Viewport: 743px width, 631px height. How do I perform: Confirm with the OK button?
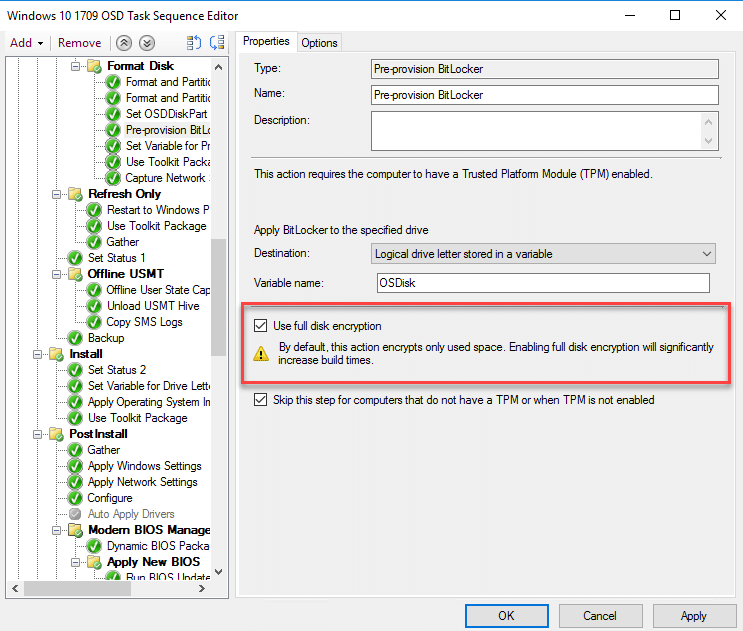[507, 615]
